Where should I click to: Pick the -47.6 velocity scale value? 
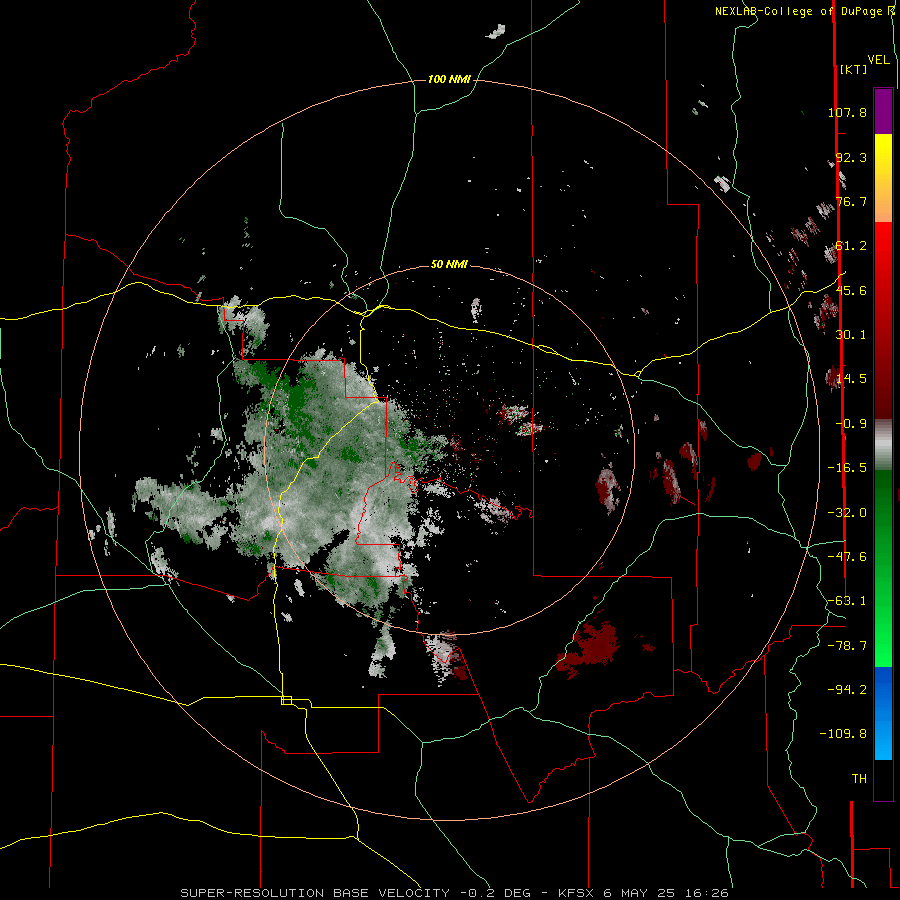pos(847,557)
